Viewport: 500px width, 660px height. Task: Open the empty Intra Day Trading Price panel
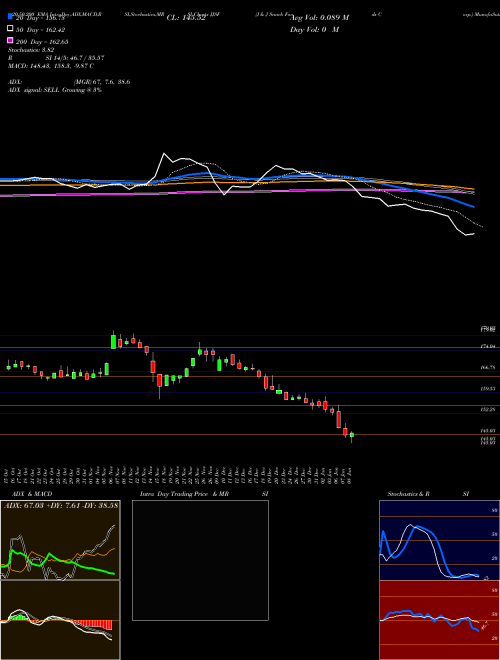click(x=200, y=560)
